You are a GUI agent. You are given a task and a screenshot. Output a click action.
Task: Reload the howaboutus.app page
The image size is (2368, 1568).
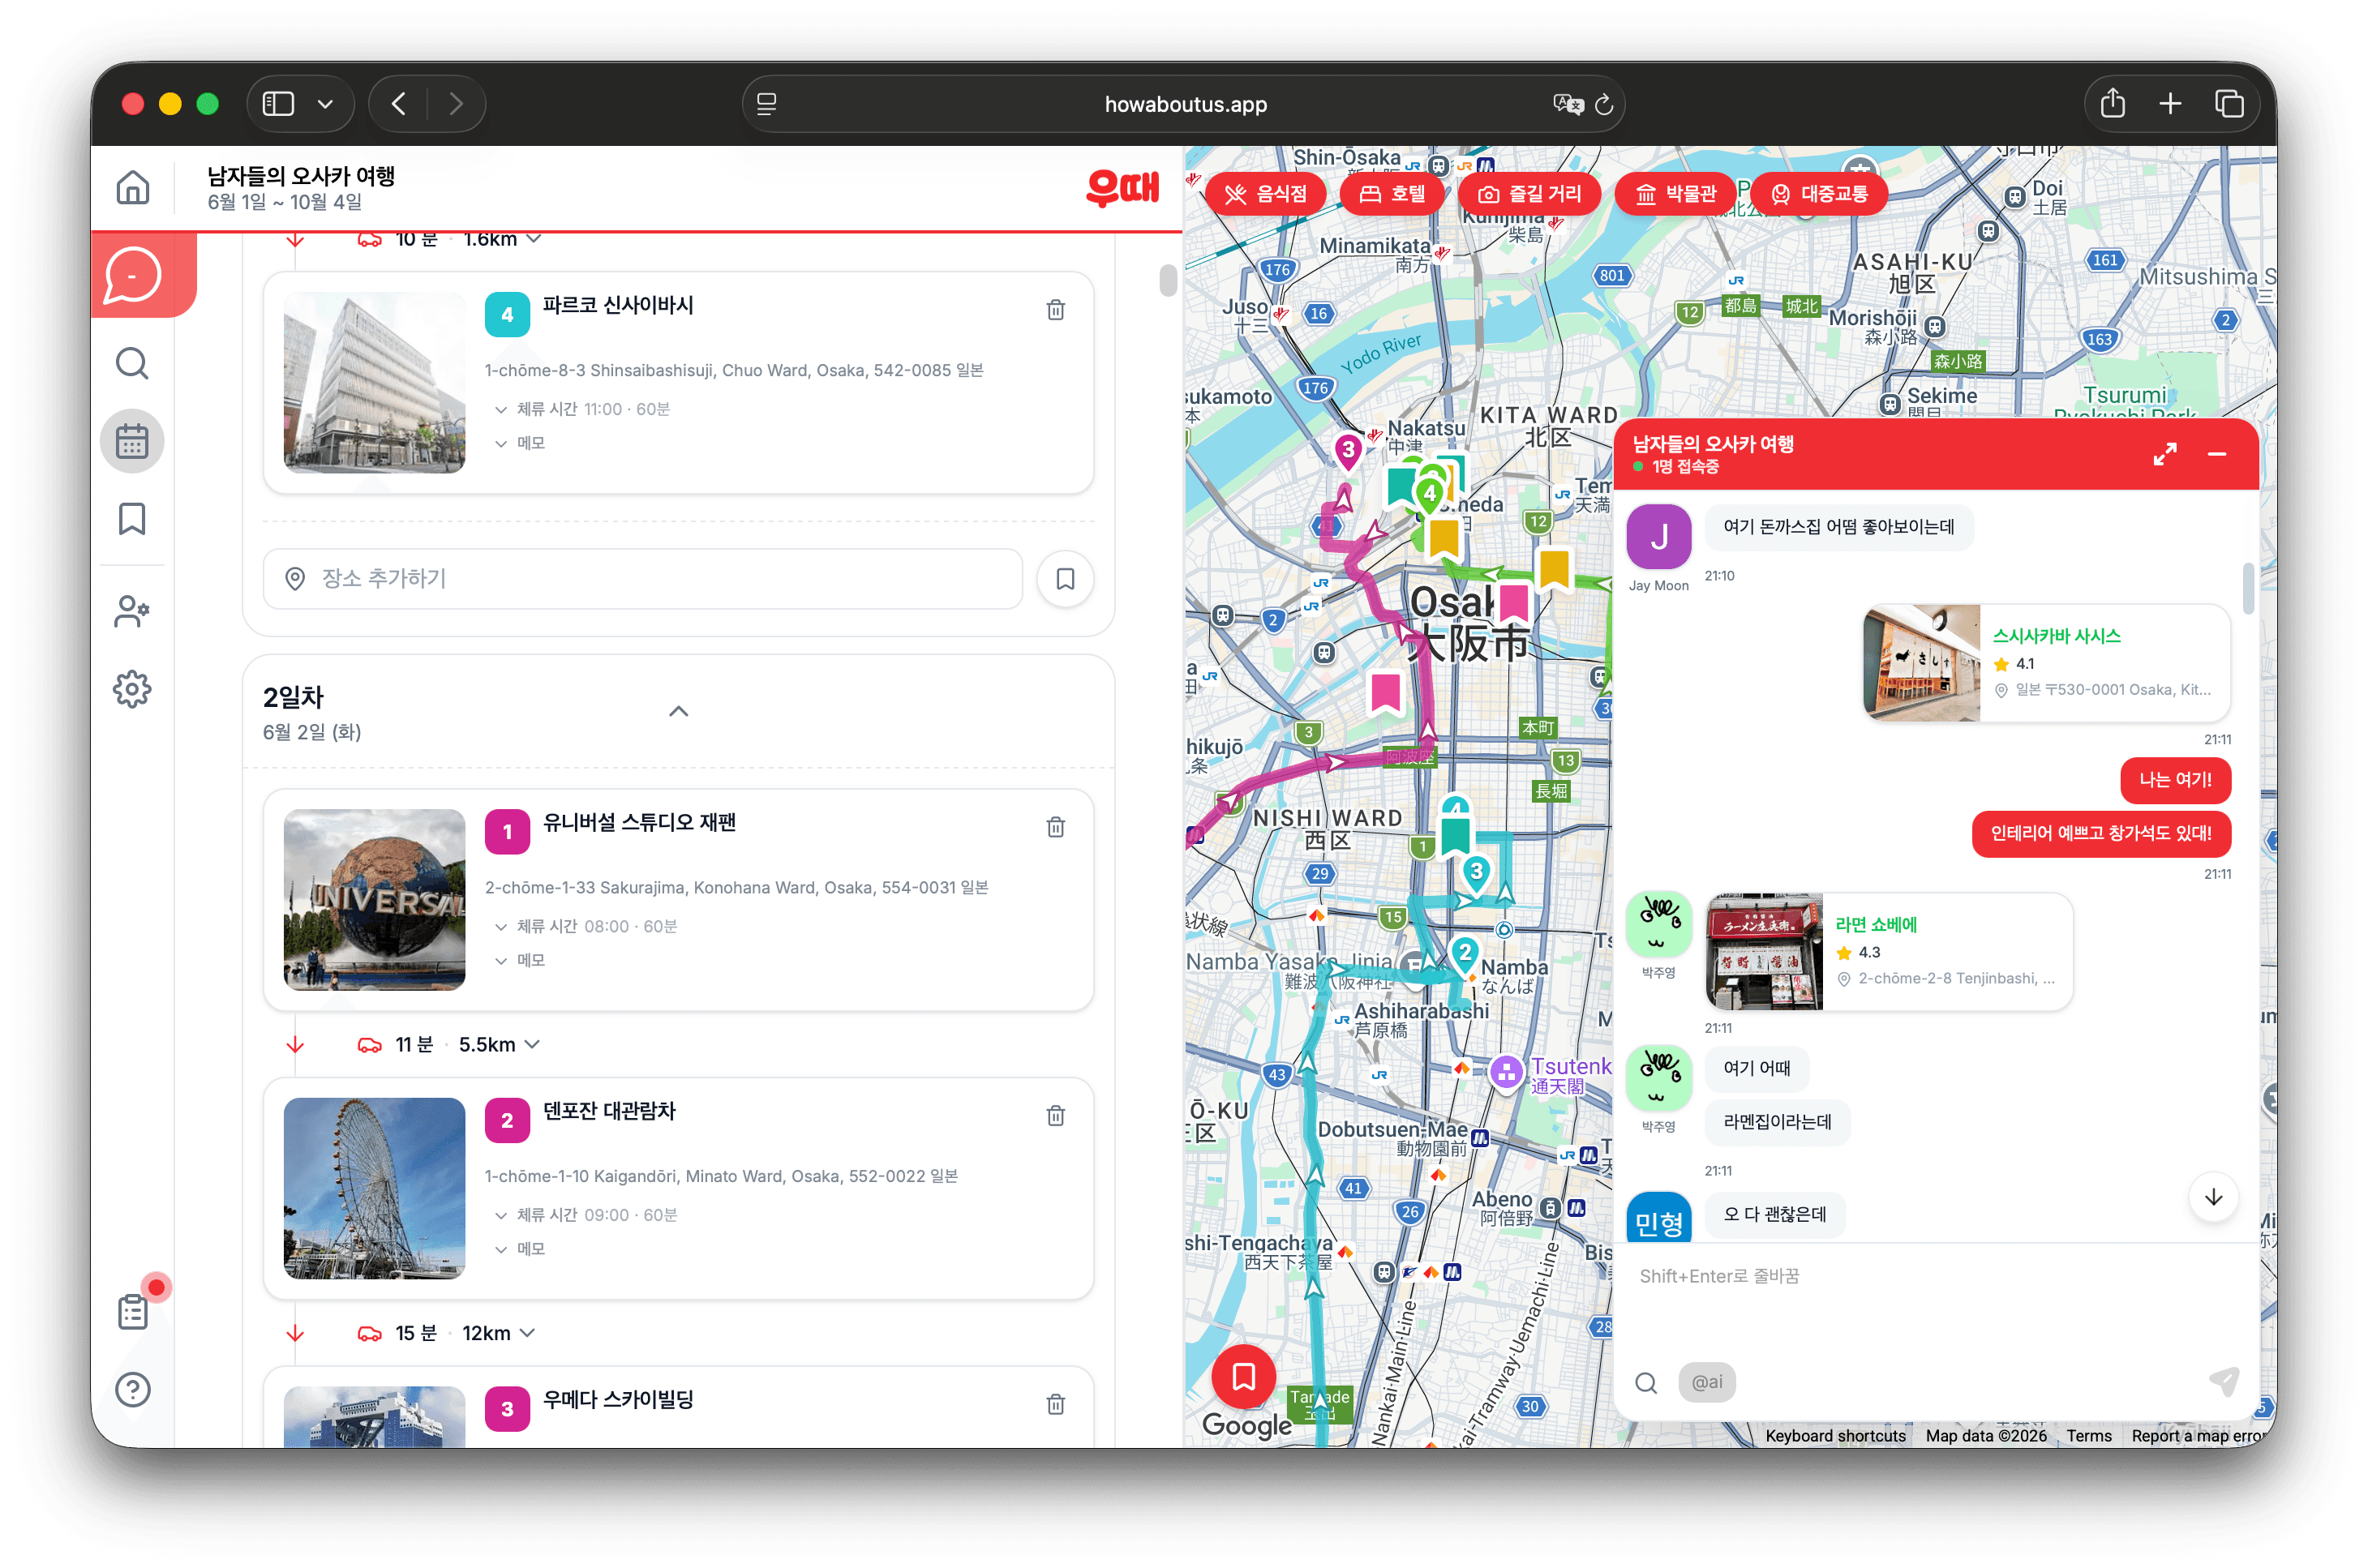pyautogui.click(x=1604, y=104)
